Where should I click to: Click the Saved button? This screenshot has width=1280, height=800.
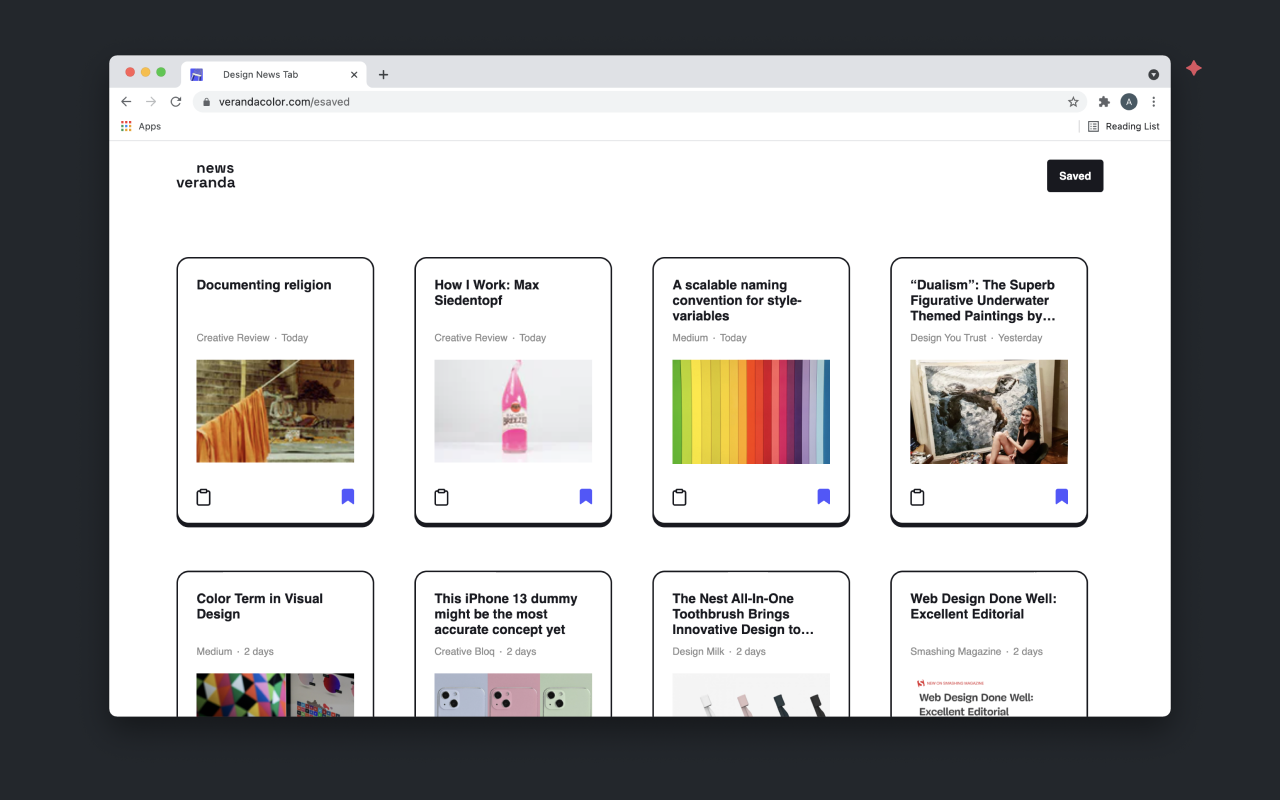point(1075,175)
